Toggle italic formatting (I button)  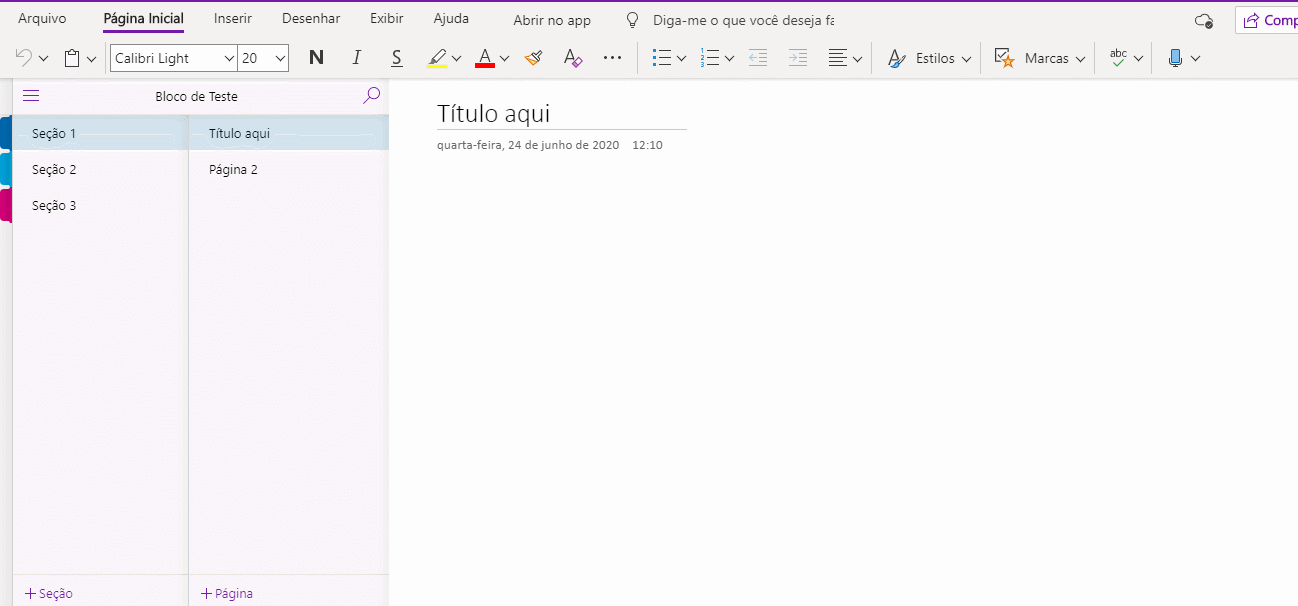(356, 59)
